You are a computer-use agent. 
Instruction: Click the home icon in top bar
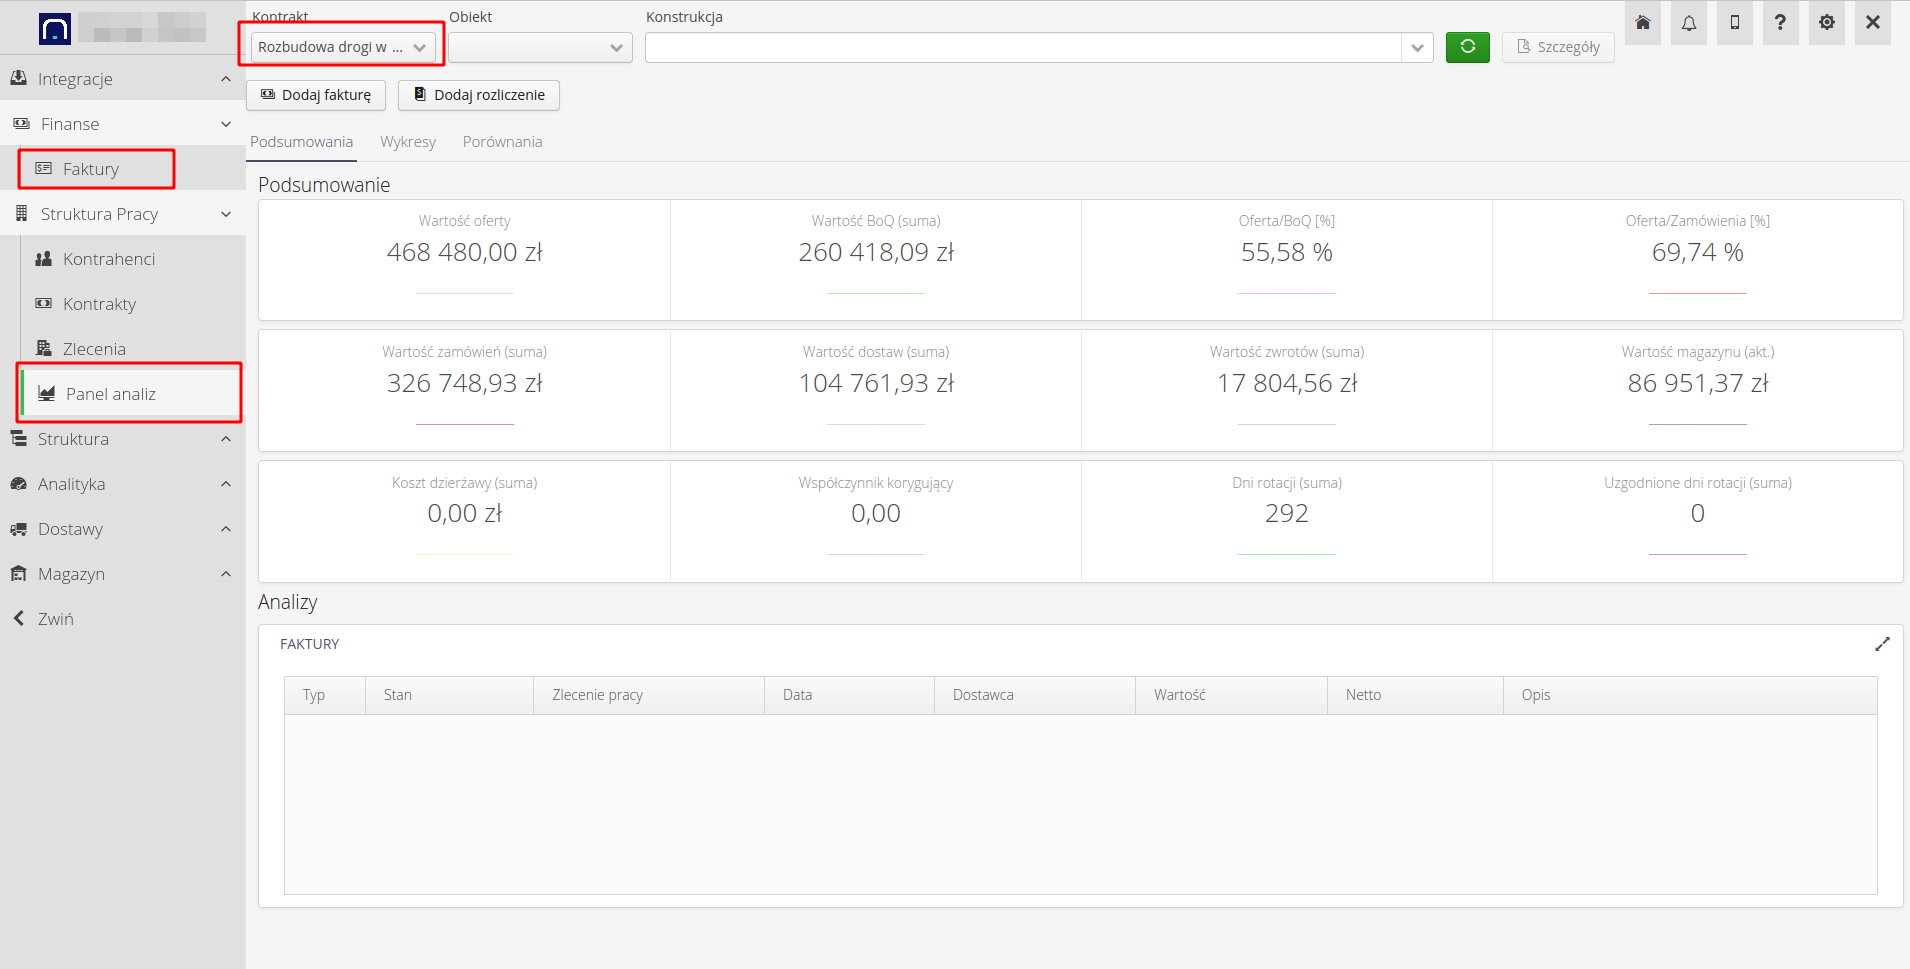[1643, 23]
